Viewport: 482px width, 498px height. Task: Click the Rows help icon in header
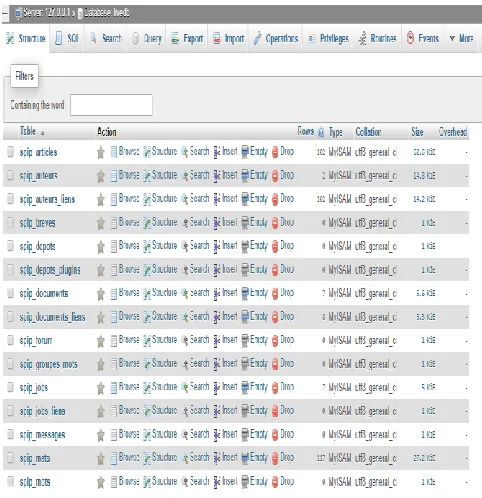coord(321,132)
